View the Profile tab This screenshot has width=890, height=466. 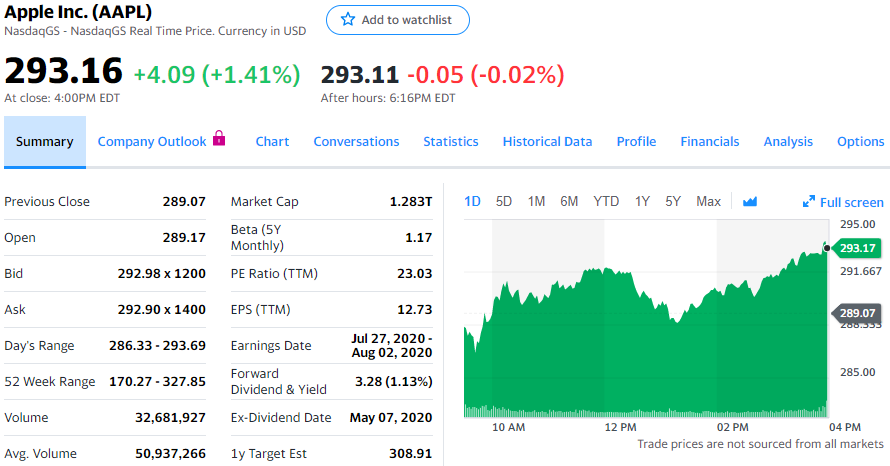(636, 142)
